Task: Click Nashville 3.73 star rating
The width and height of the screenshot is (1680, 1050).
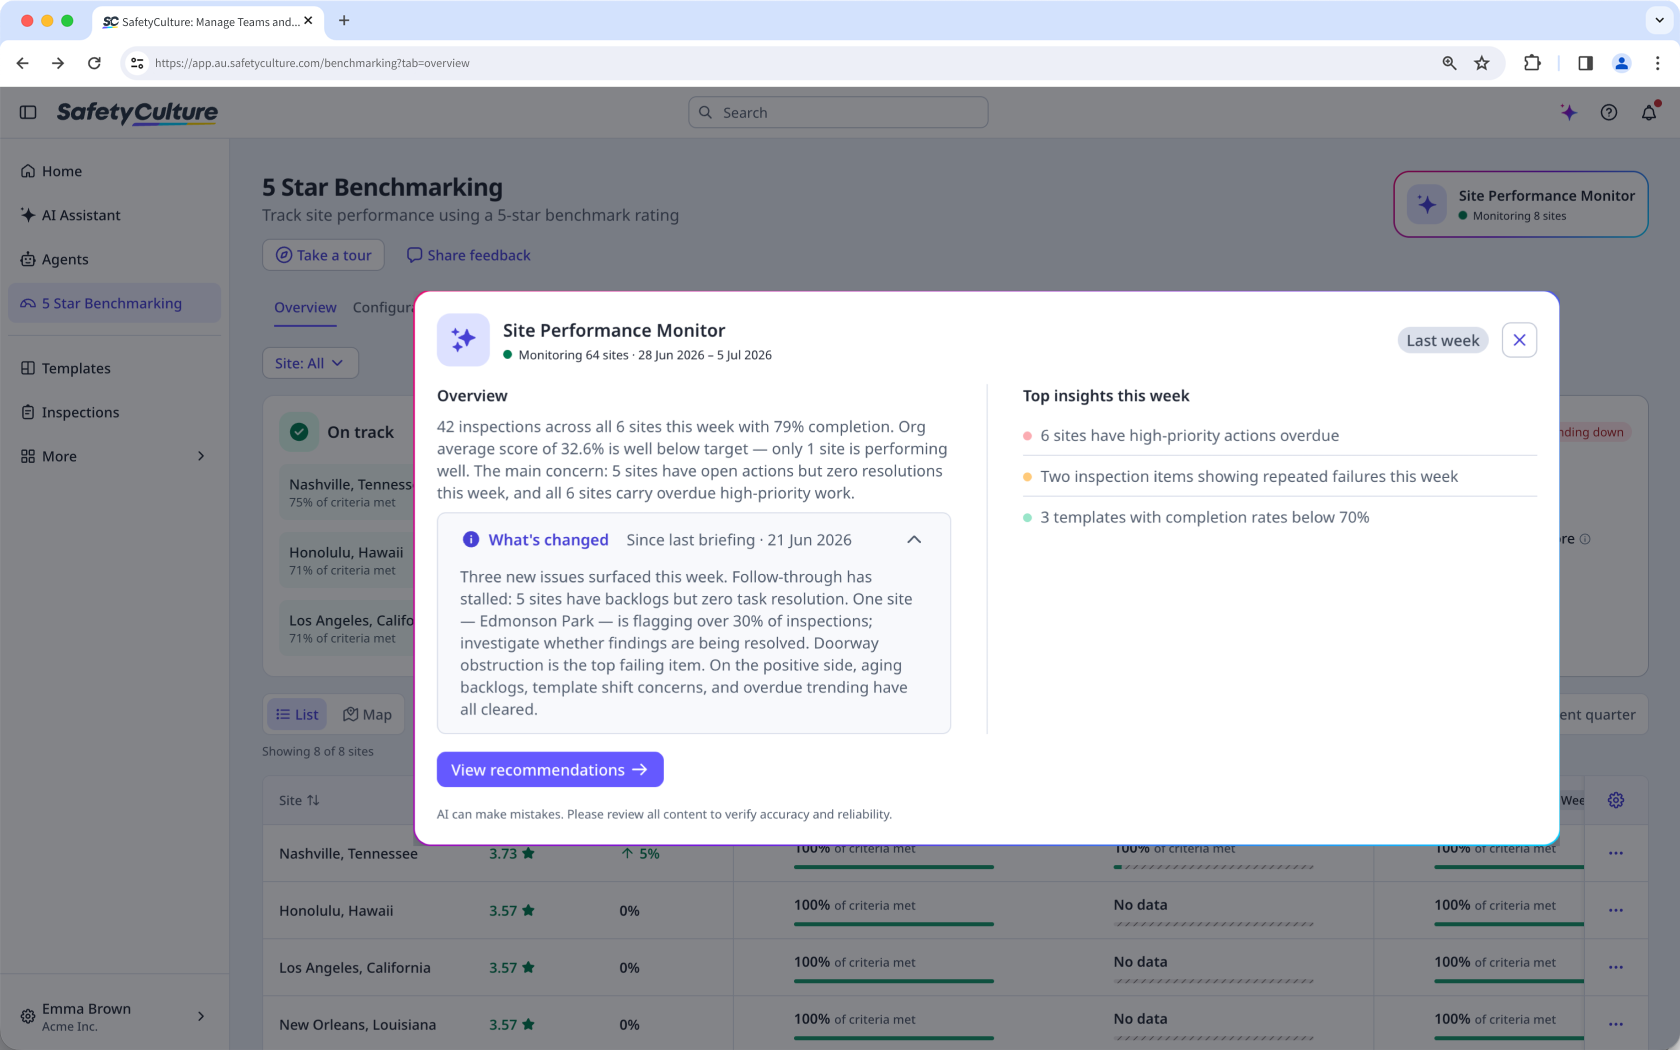Action: point(511,853)
